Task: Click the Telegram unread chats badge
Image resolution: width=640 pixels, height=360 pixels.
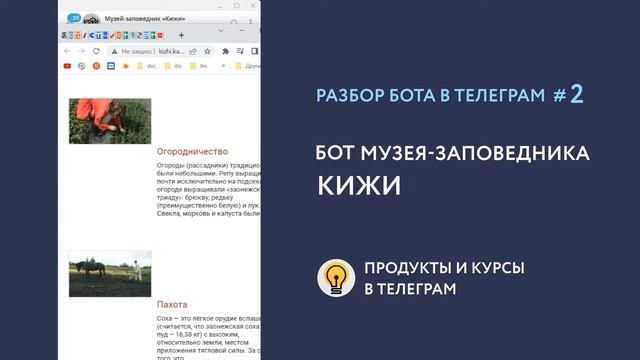Action: coord(74,18)
